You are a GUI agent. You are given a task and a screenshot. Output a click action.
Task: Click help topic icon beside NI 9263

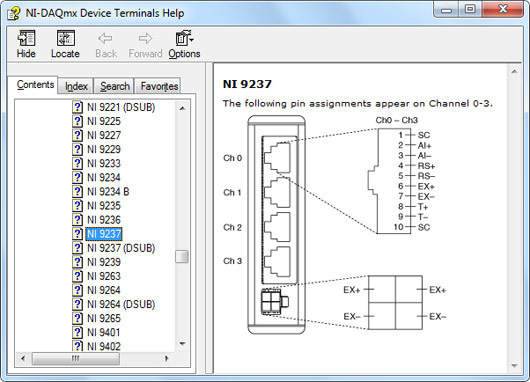point(77,276)
